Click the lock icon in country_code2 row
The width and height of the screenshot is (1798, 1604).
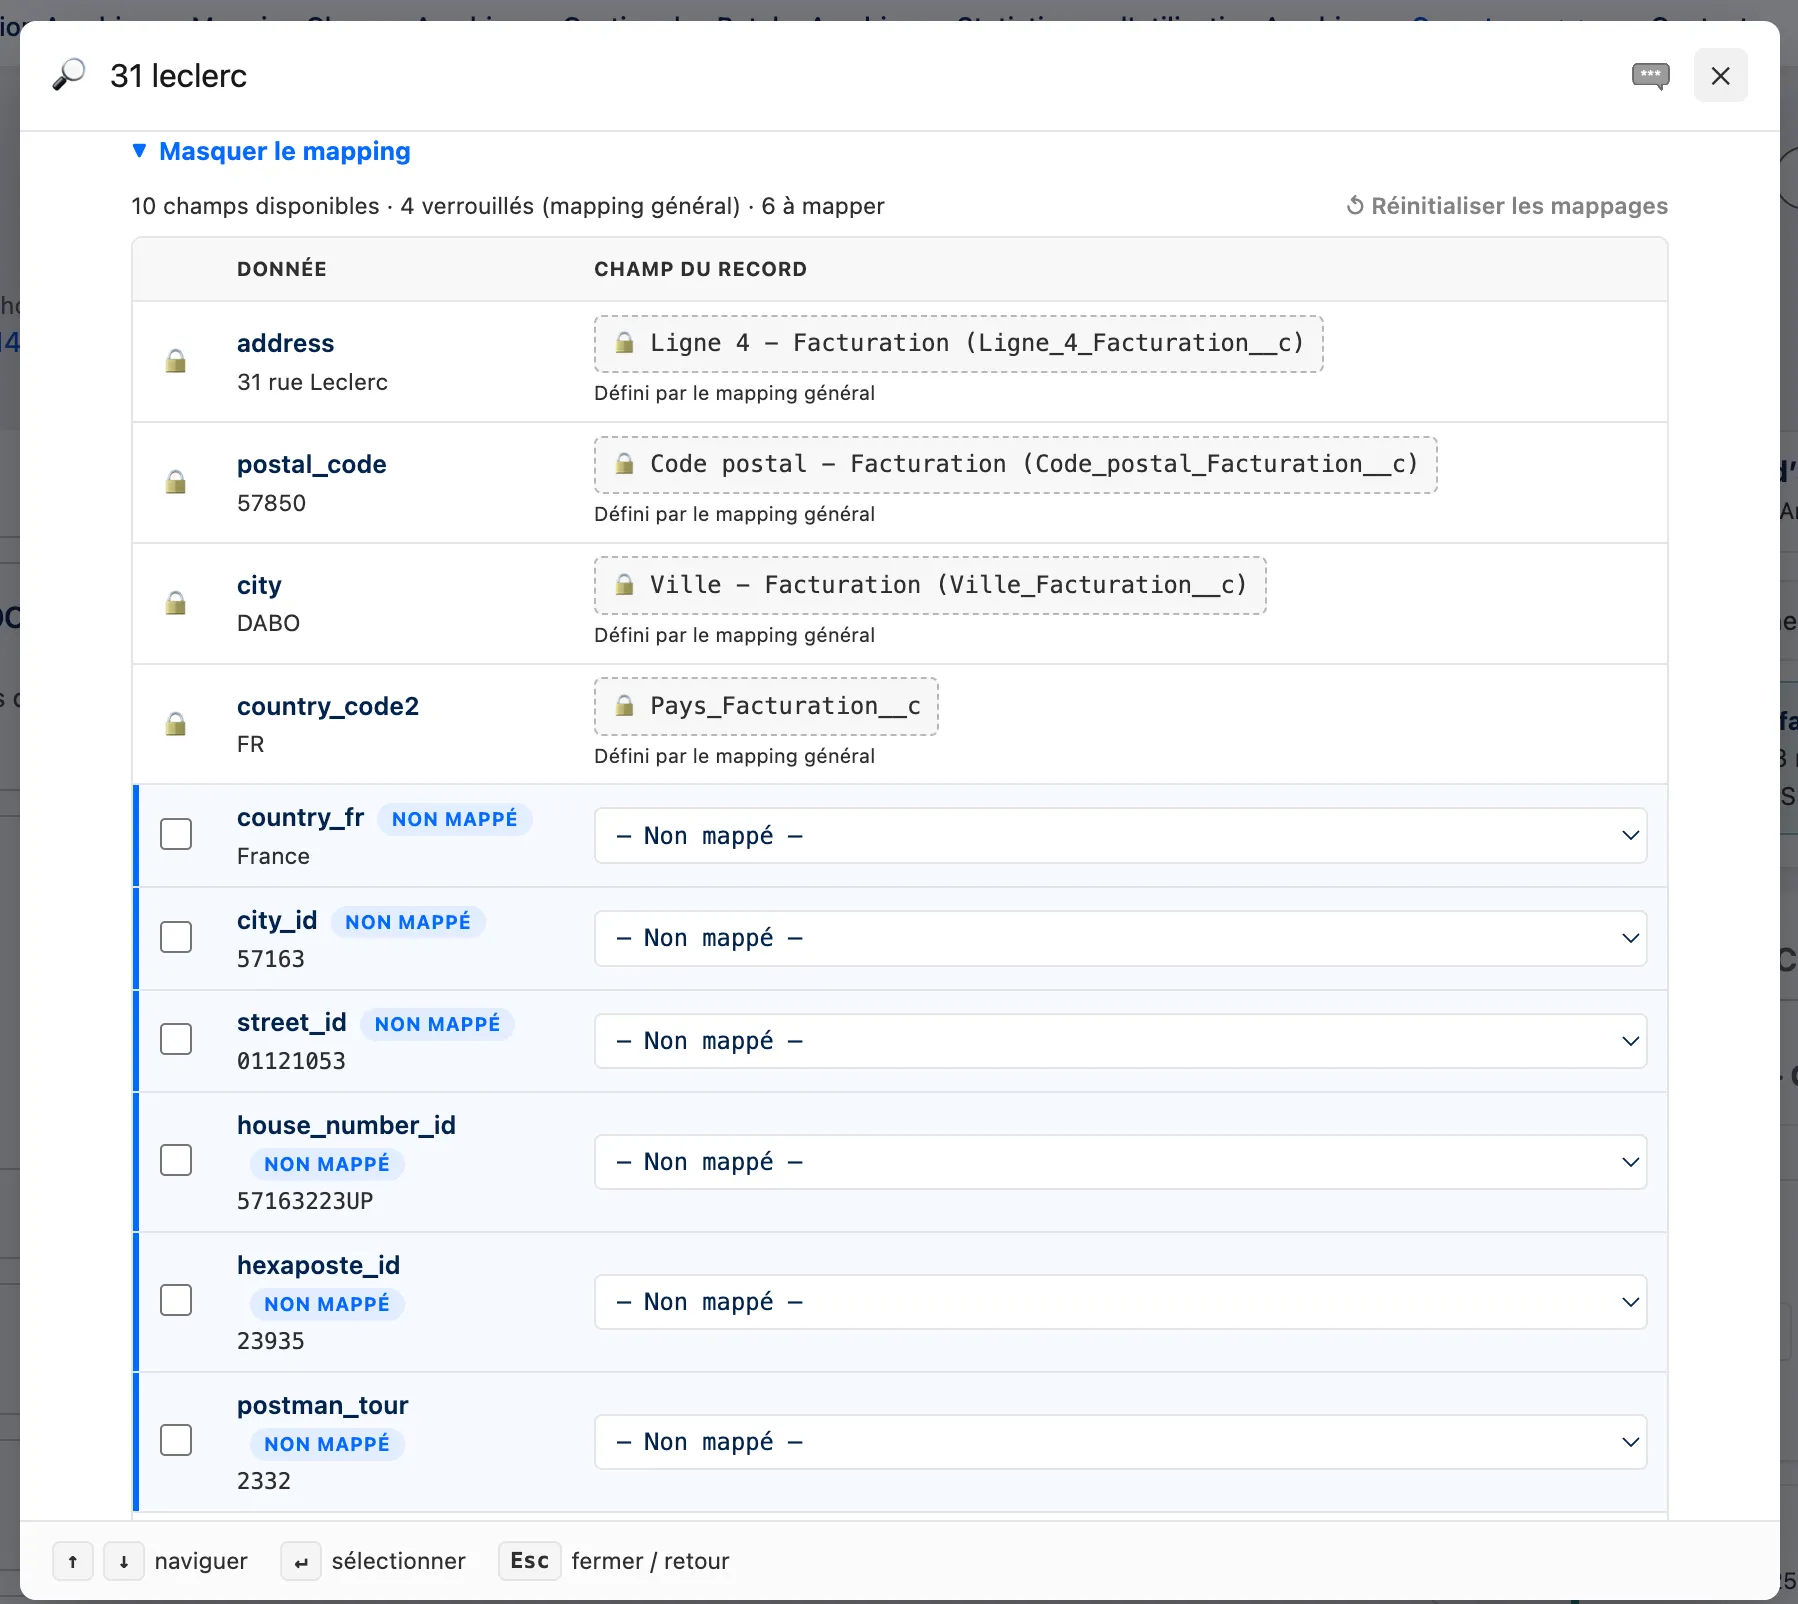[176, 724]
